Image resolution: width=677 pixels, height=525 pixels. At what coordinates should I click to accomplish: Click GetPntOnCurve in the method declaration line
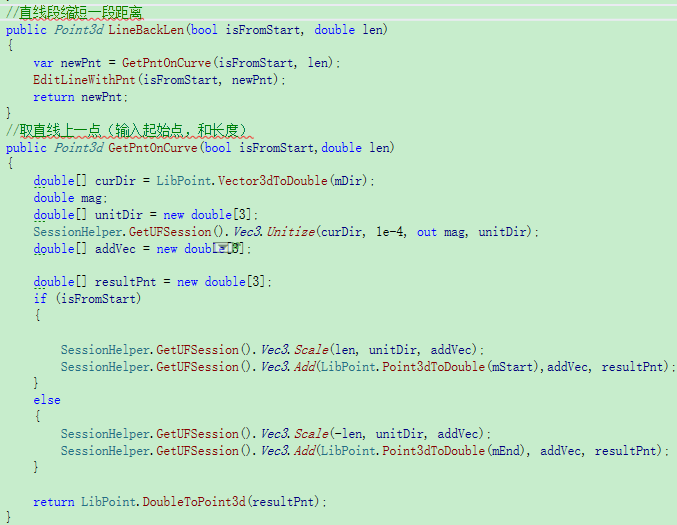click(x=153, y=148)
